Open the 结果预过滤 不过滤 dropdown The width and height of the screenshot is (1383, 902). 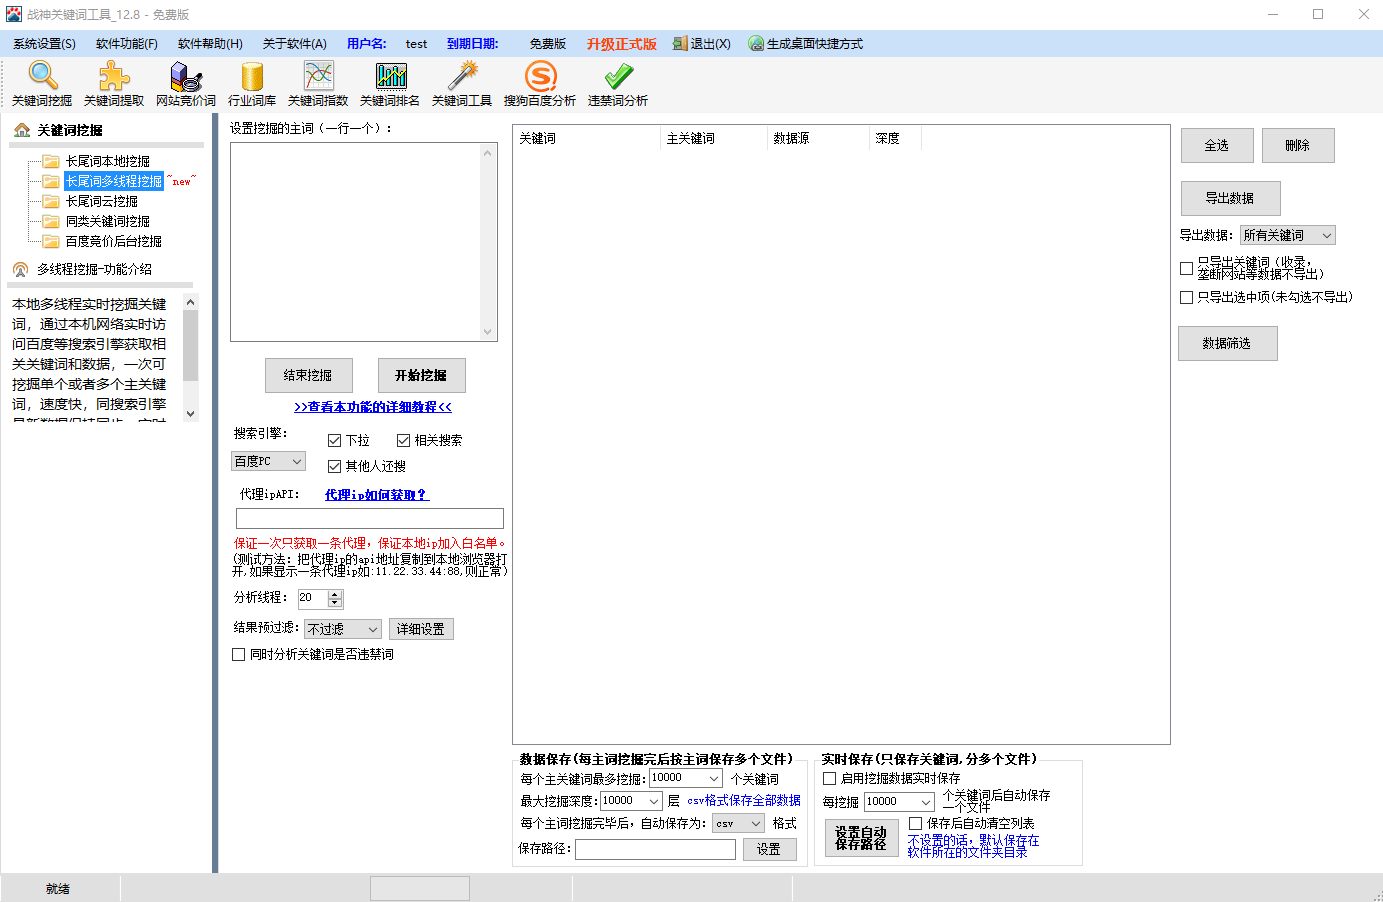click(x=343, y=629)
